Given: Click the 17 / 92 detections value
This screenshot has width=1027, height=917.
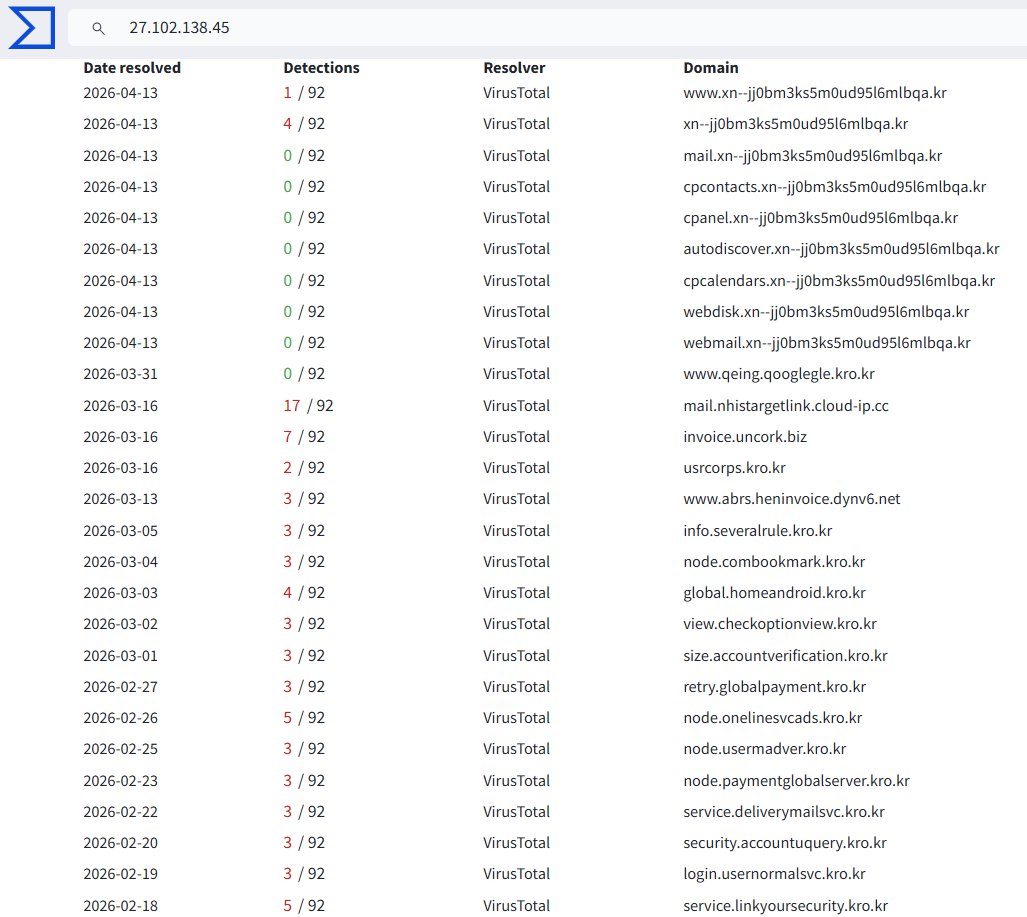Looking at the screenshot, I should pyautogui.click(x=308, y=406).
